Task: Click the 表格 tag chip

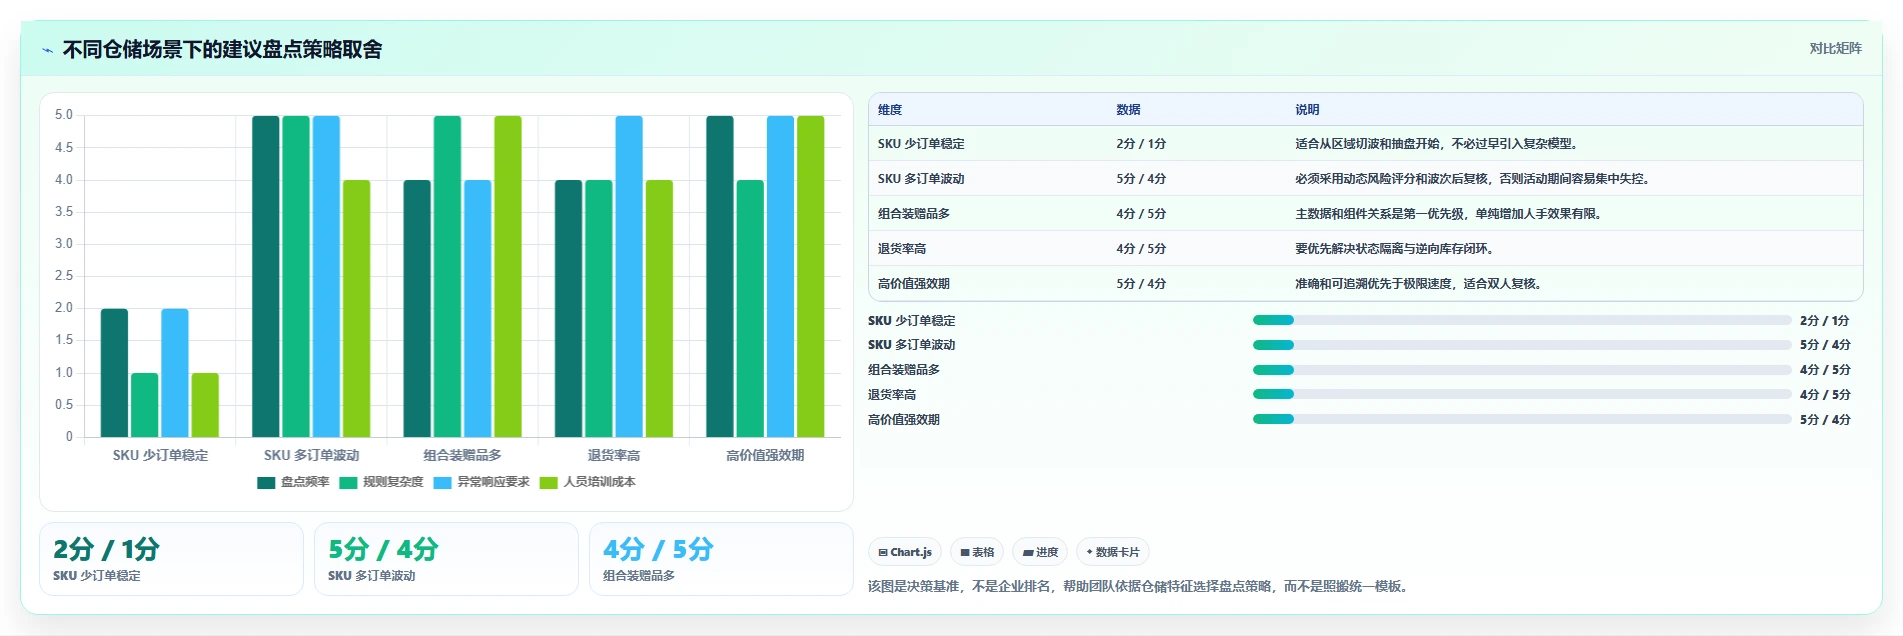Action: pyautogui.click(x=977, y=552)
